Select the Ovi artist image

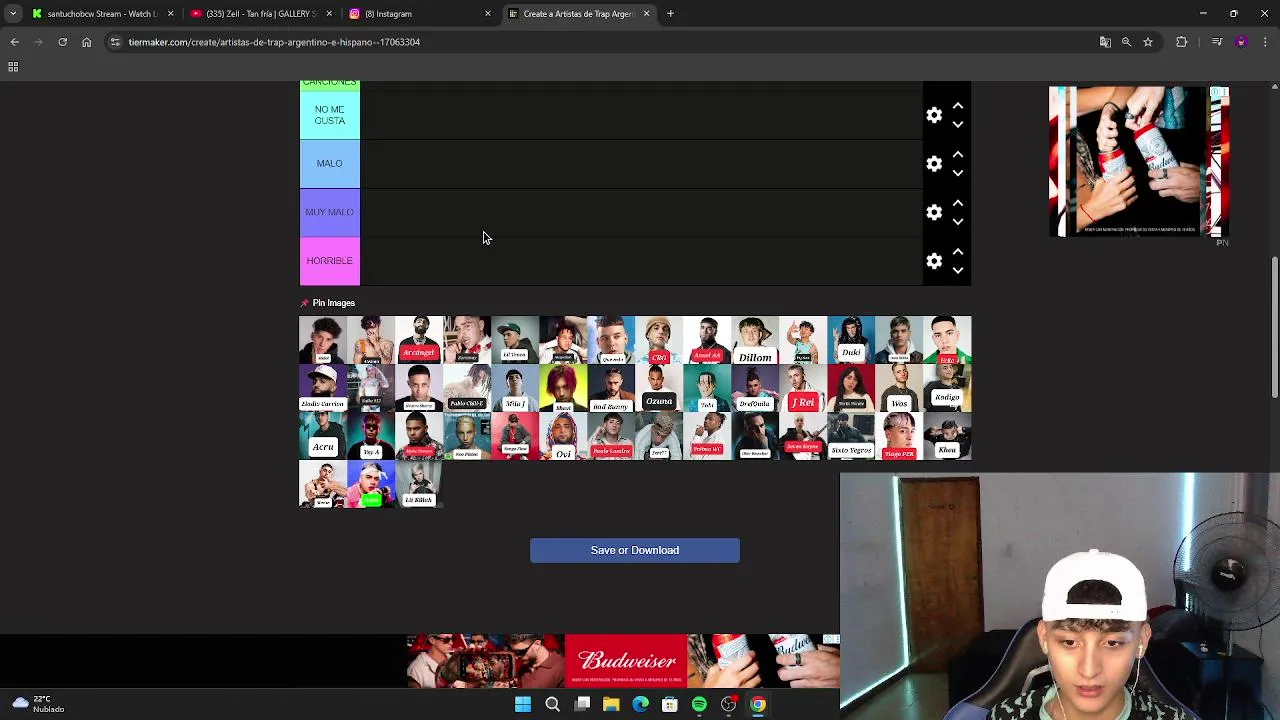[x=563, y=436]
